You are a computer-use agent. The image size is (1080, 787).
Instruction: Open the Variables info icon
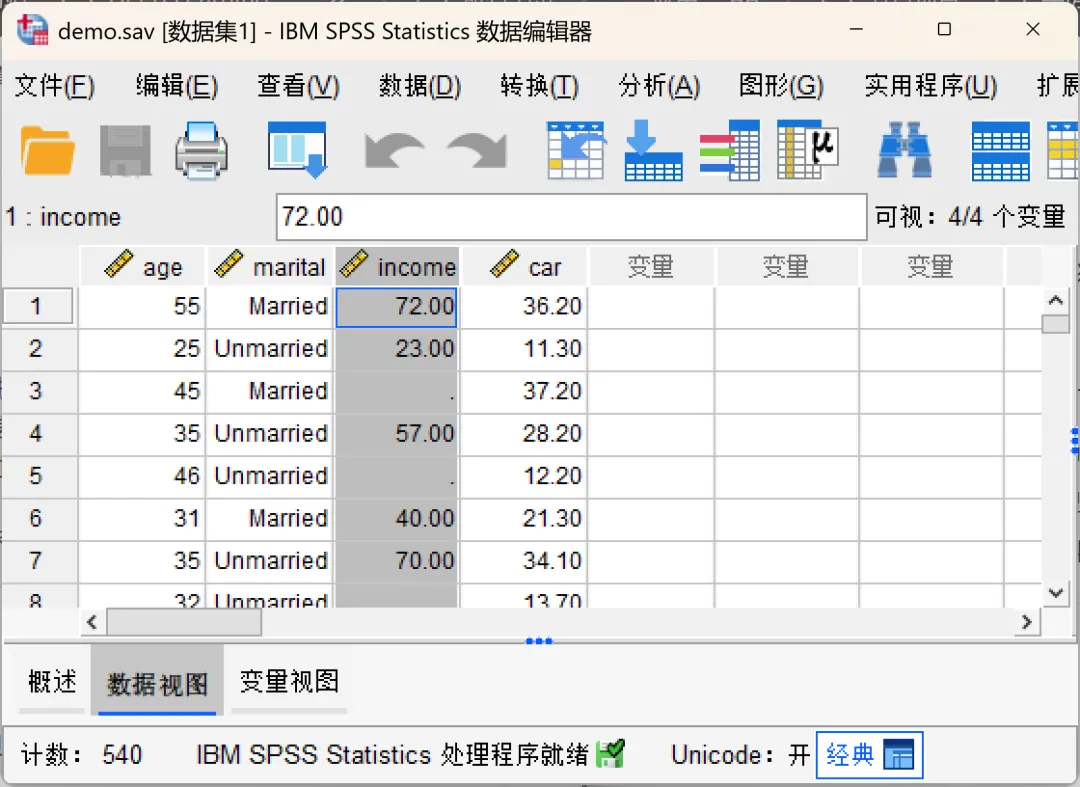(x=729, y=150)
